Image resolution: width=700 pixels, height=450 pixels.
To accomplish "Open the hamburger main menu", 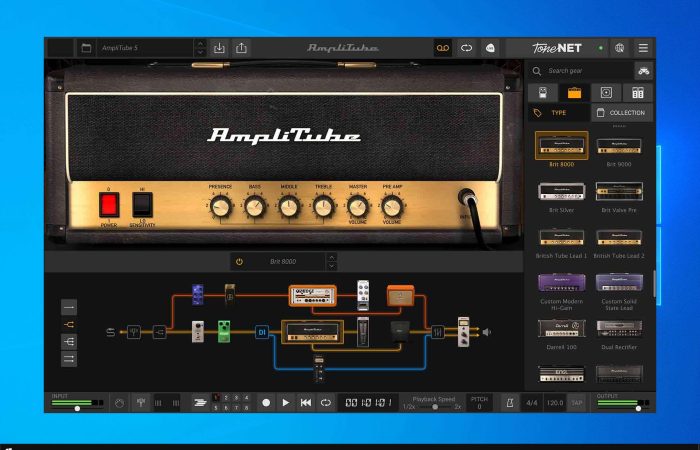I will [x=643, y=48].
